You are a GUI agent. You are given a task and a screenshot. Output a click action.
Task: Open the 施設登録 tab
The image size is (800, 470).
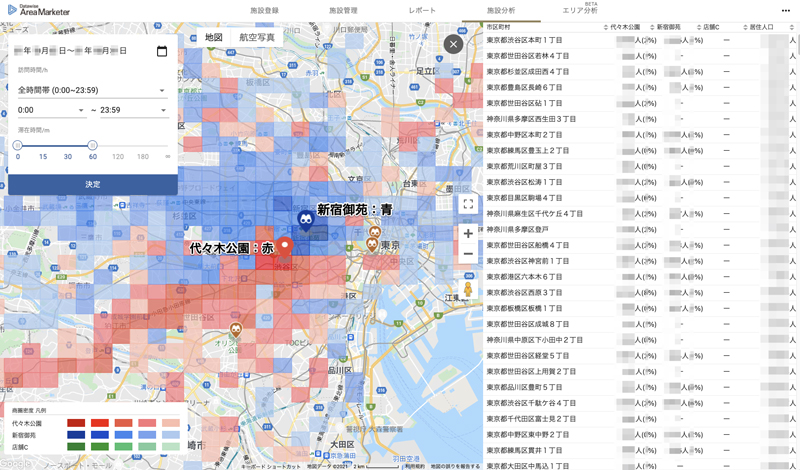tap(264, 11)
